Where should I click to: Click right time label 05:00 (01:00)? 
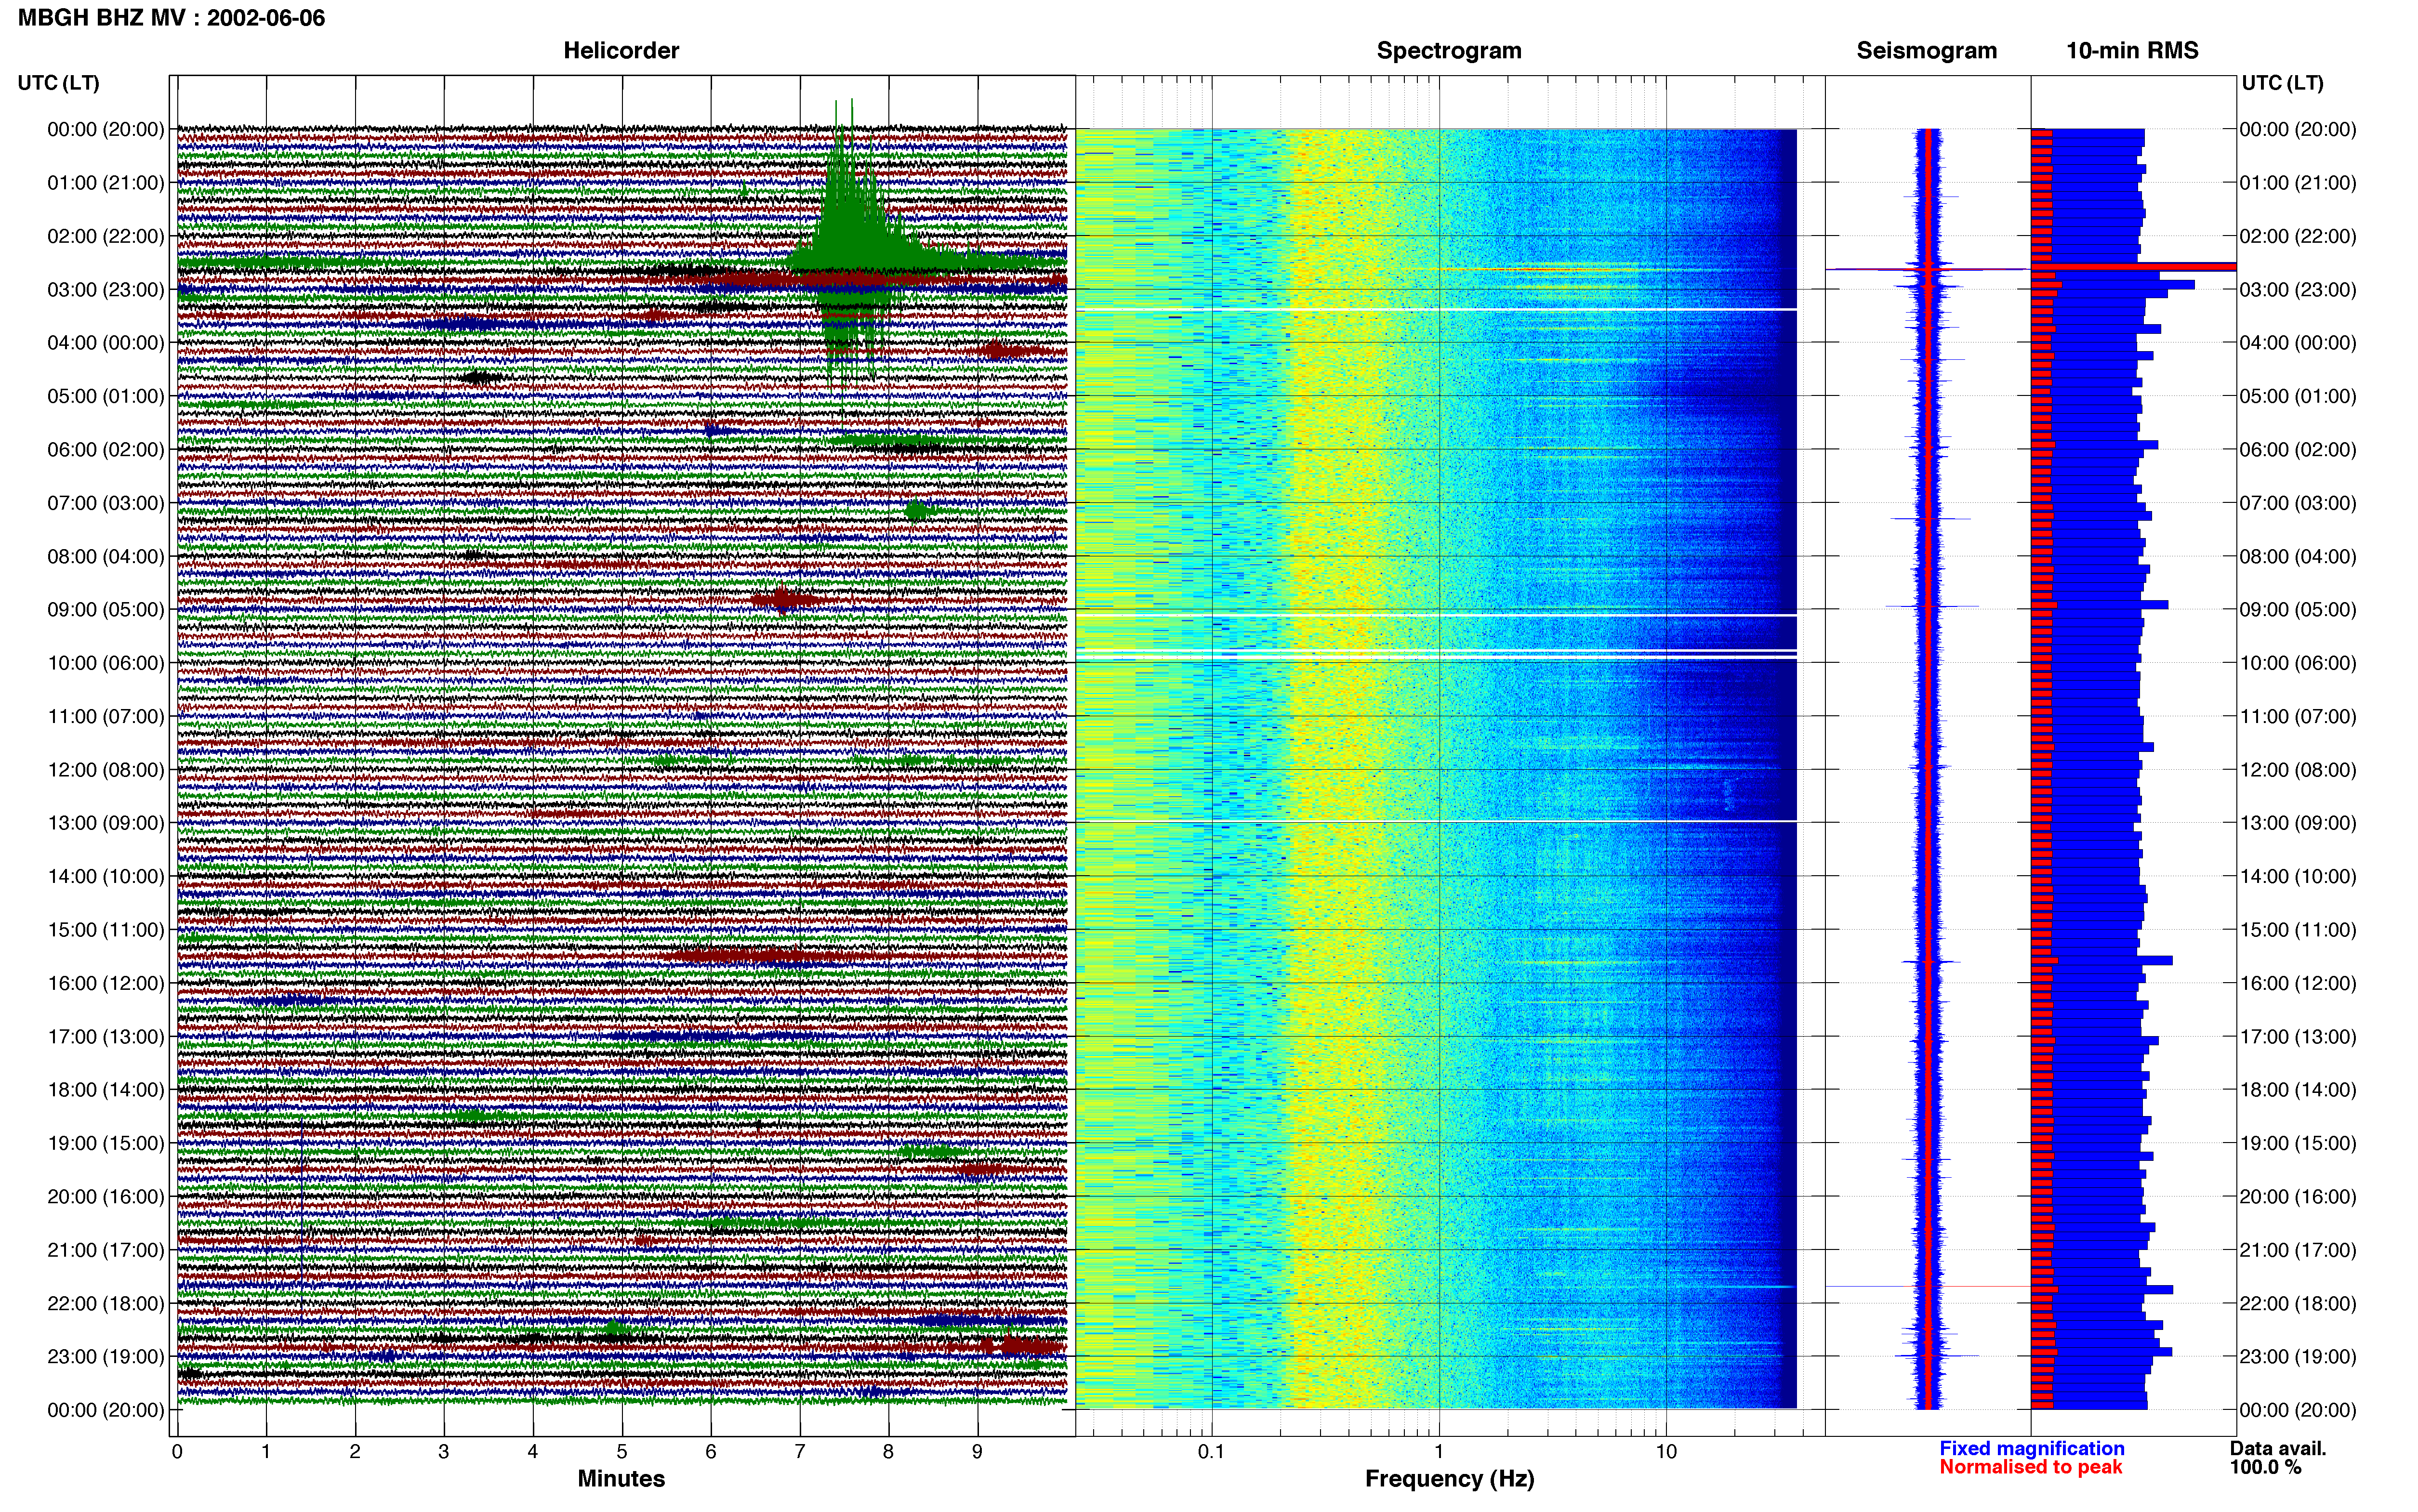[2298, 396]
